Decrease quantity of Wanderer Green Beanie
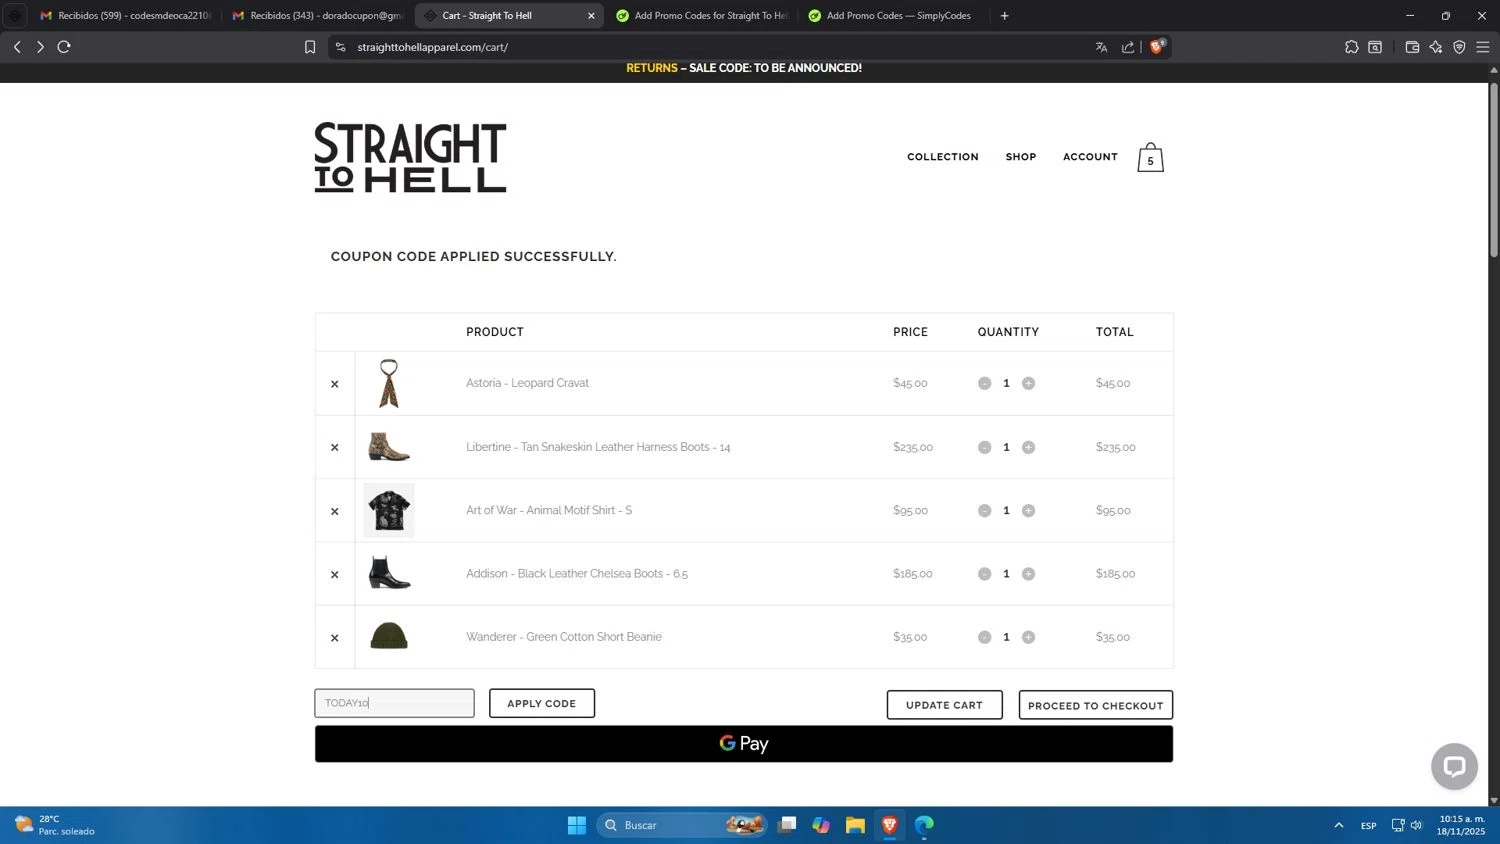Screen dimensions: 1500x844 pyautogui.click(x=985, y=637)
